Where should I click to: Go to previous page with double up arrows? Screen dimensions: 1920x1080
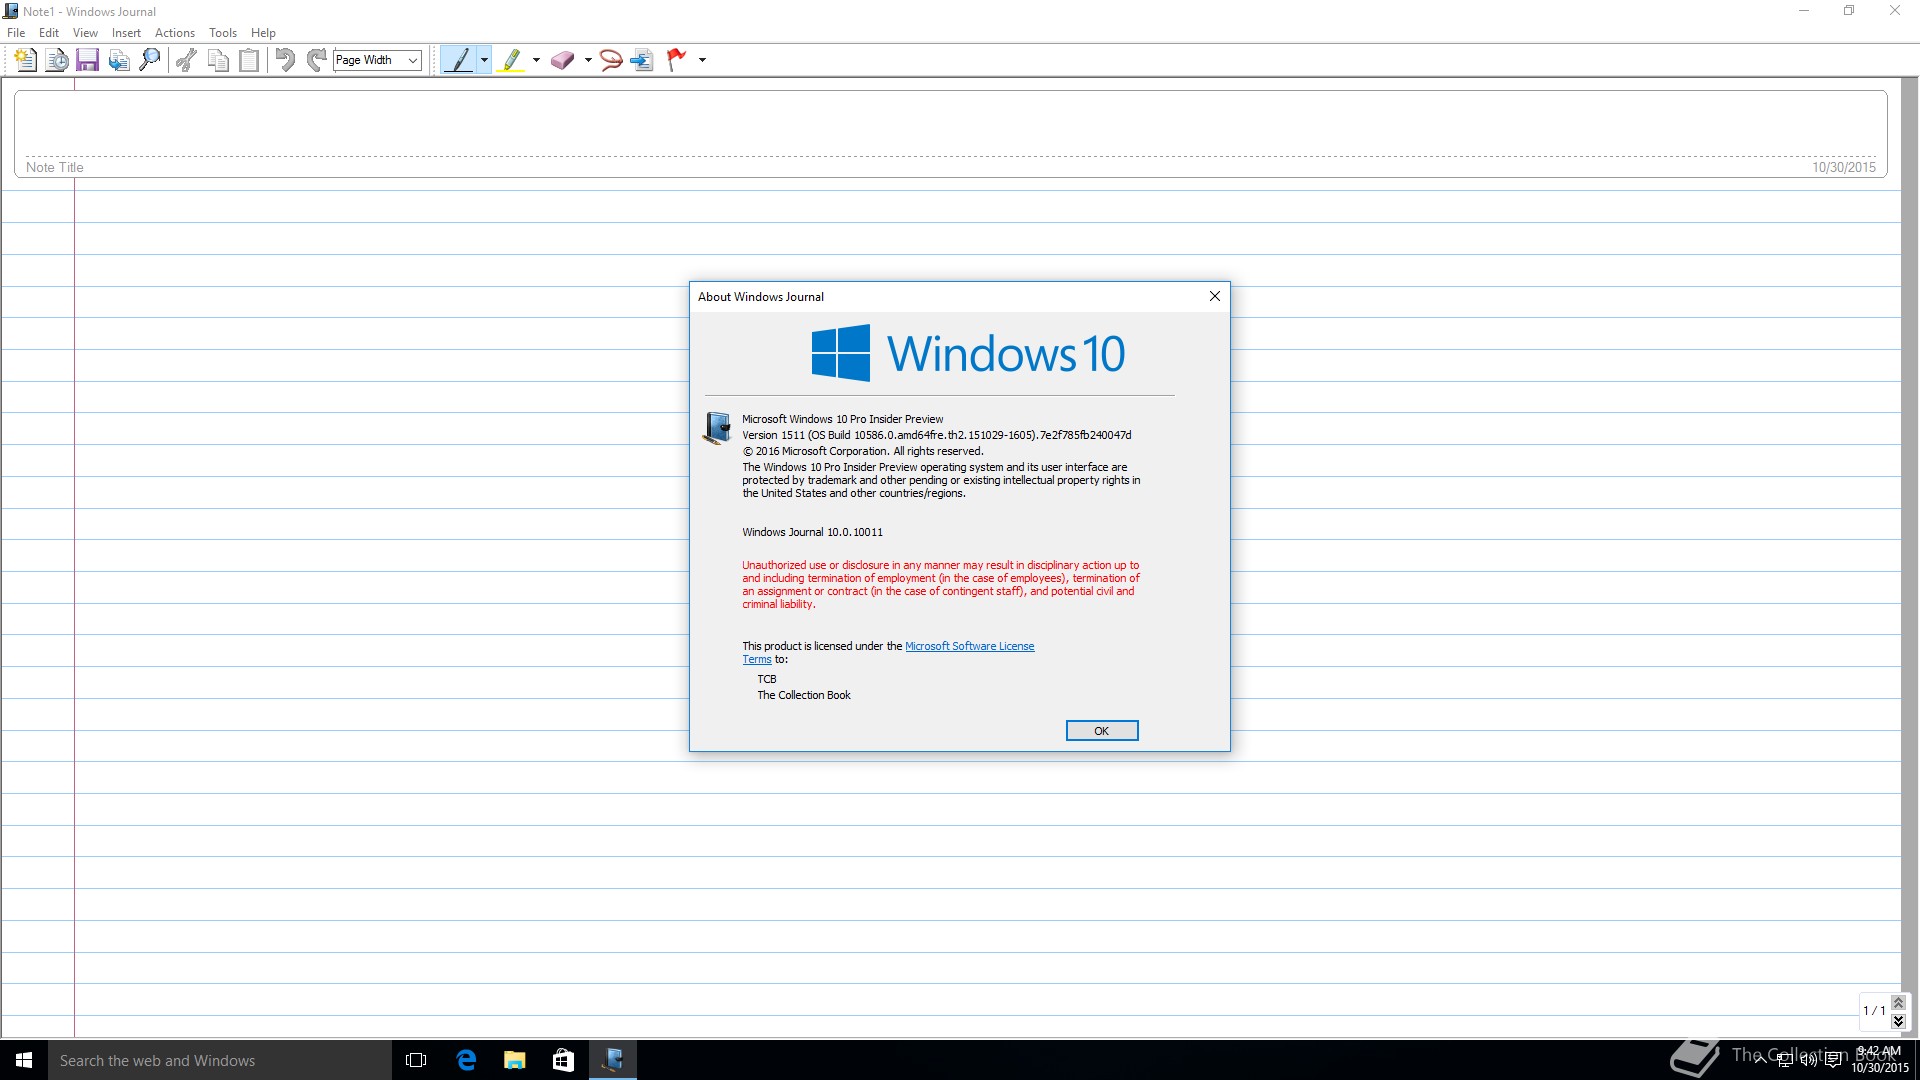(x=1898, y=1003)
